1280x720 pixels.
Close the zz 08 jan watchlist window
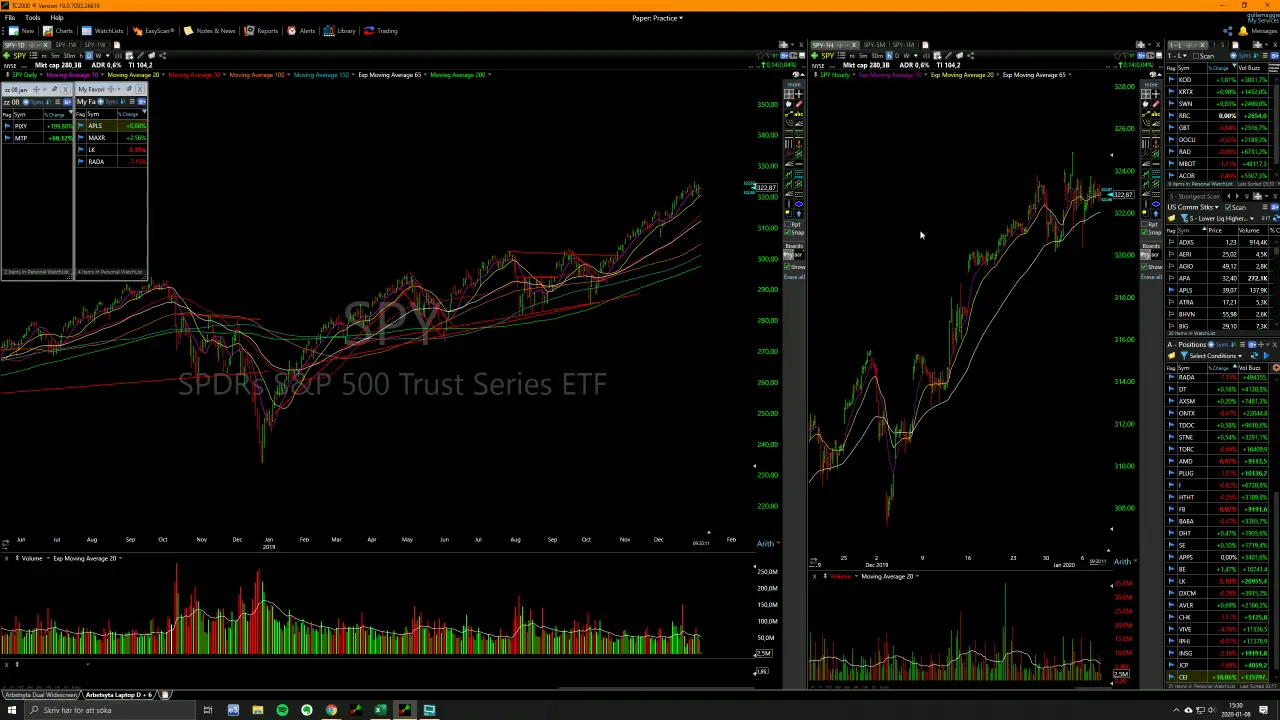(x=66, y=90)
